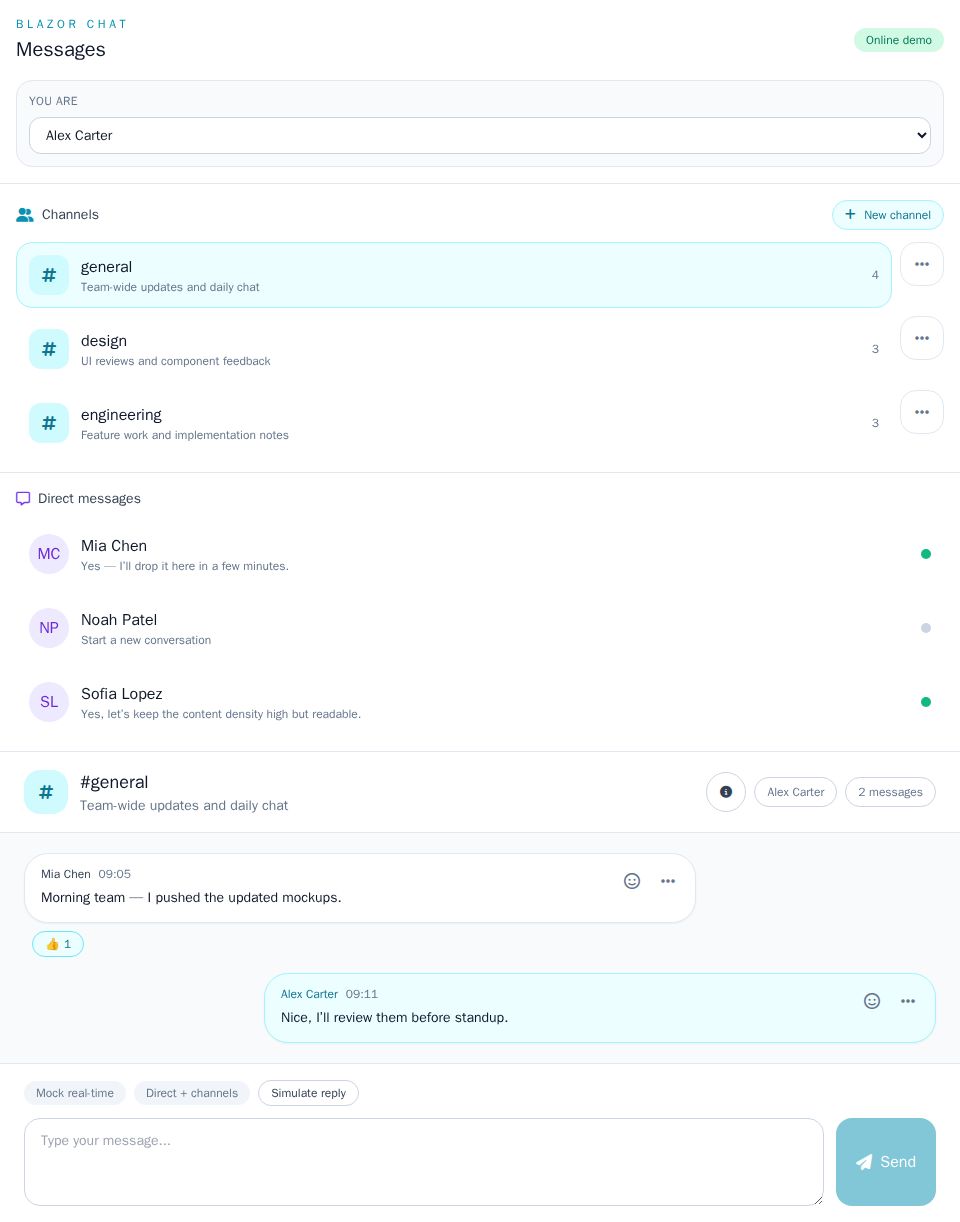Click Mia Chen's MC avatar
Image resolution: width=960 pixels, height=1222 pixels.
49,554
